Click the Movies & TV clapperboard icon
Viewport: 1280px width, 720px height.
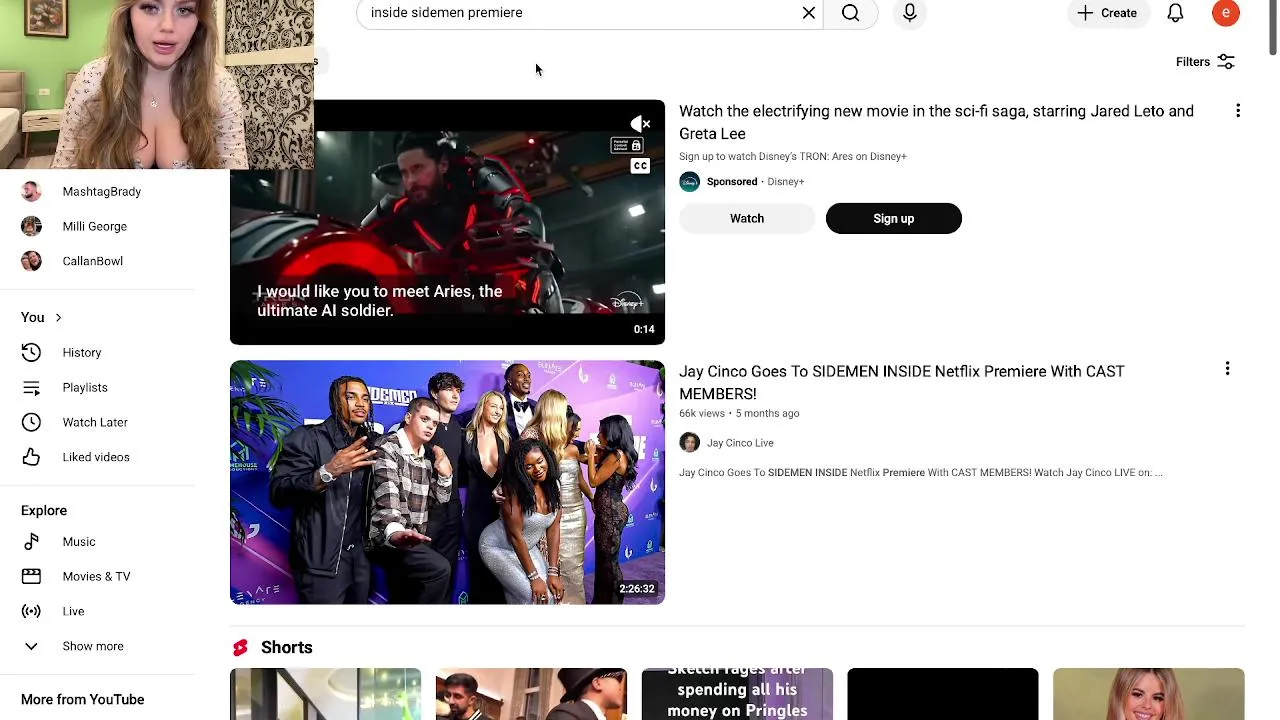[x=31, y=576]
